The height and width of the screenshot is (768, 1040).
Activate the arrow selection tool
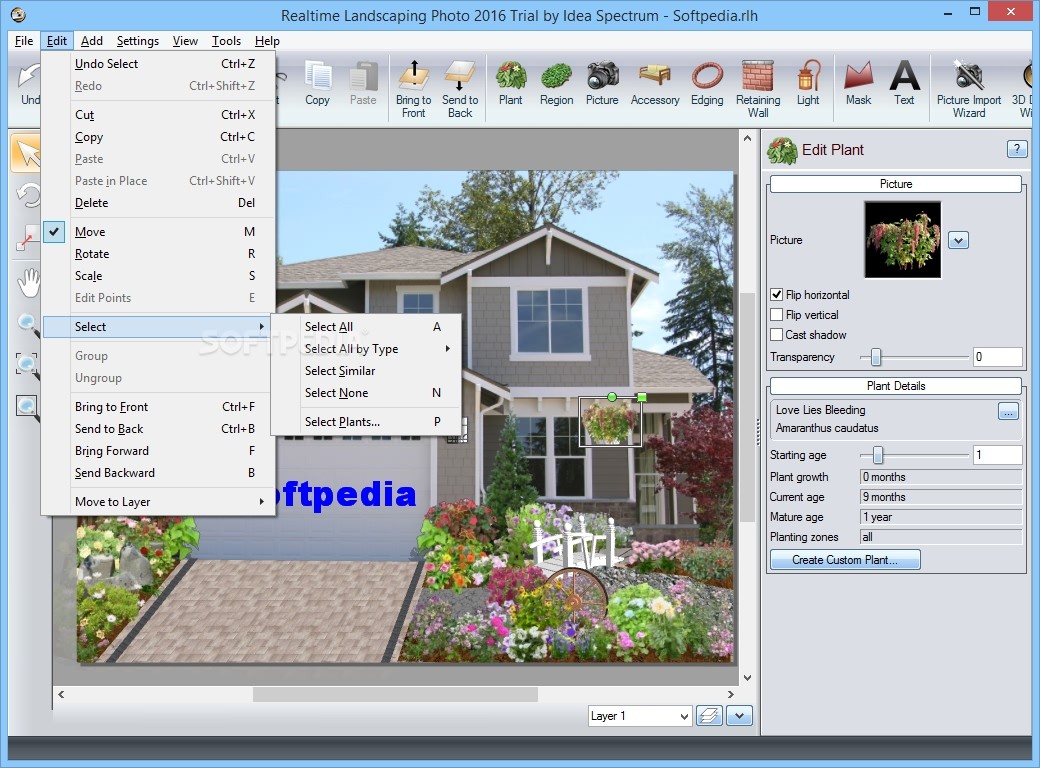[x=27, y=153]
